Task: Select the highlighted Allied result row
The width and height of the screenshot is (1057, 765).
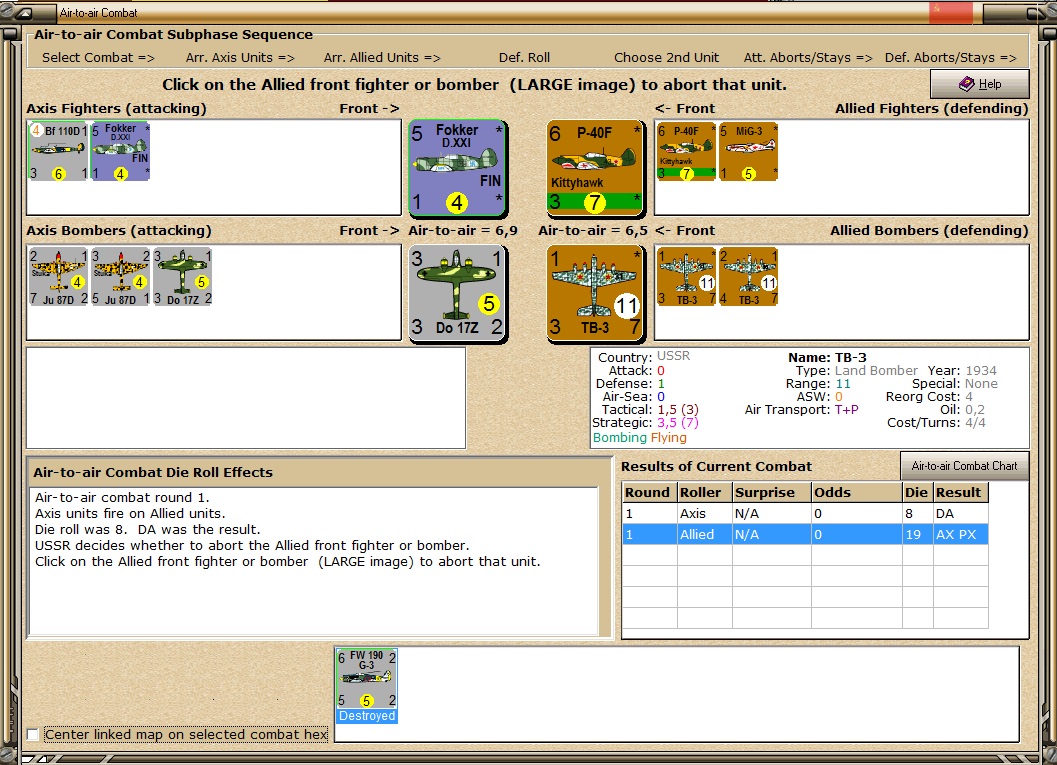Action: tap(806, 534)
